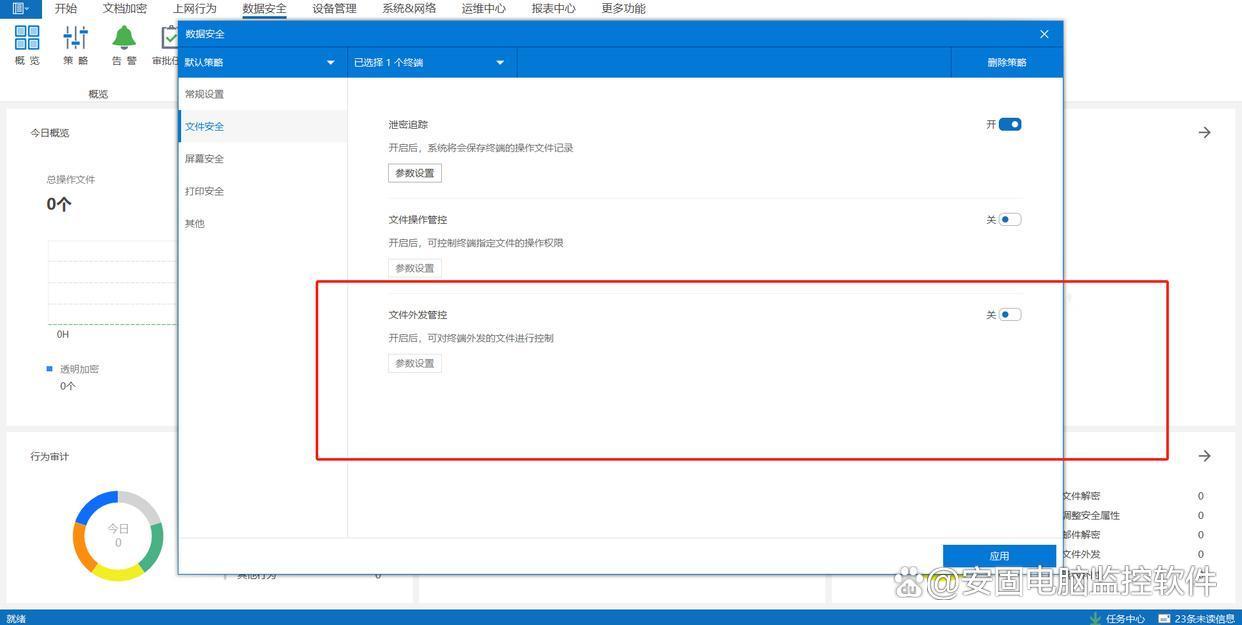Click 参数设置 under 泄密追踪
The height and width of the screenshot is (625, 1242).
(415, 173)
